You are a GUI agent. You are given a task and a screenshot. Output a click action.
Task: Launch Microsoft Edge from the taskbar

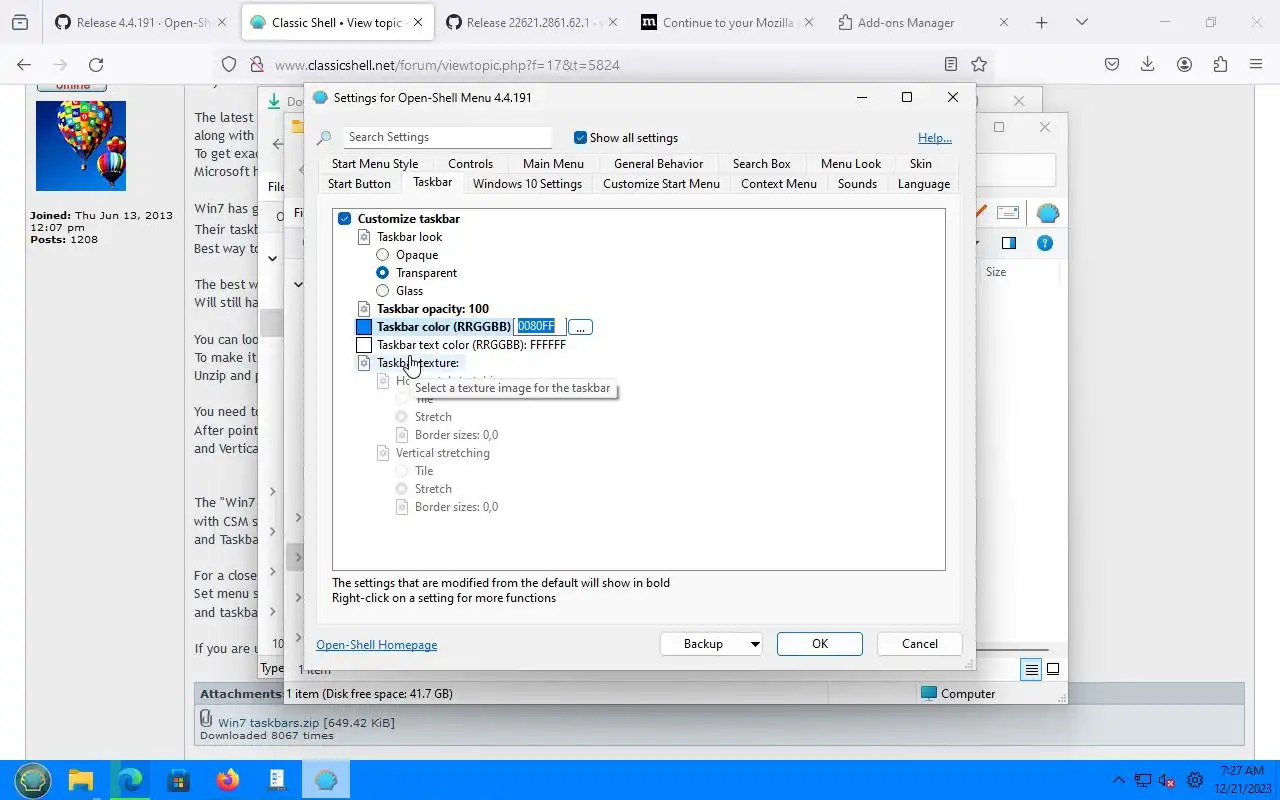pyautogui.click(x=130, y=780)
